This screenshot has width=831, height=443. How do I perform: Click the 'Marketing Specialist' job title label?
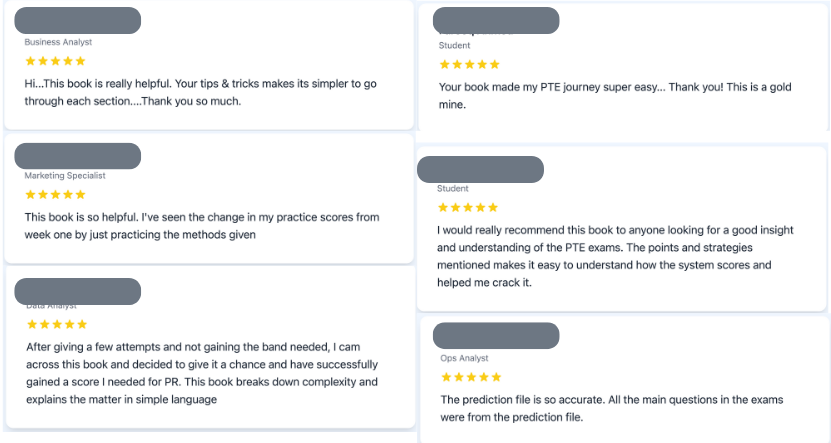(x=65, y=175)
